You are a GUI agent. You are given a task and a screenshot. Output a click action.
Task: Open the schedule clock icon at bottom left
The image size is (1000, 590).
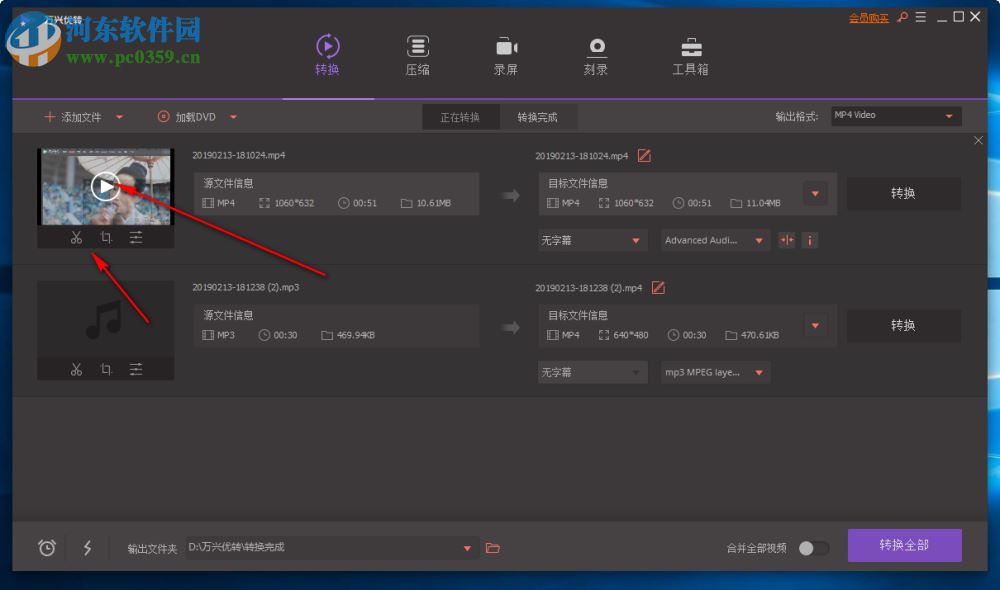tap(45, 548)
